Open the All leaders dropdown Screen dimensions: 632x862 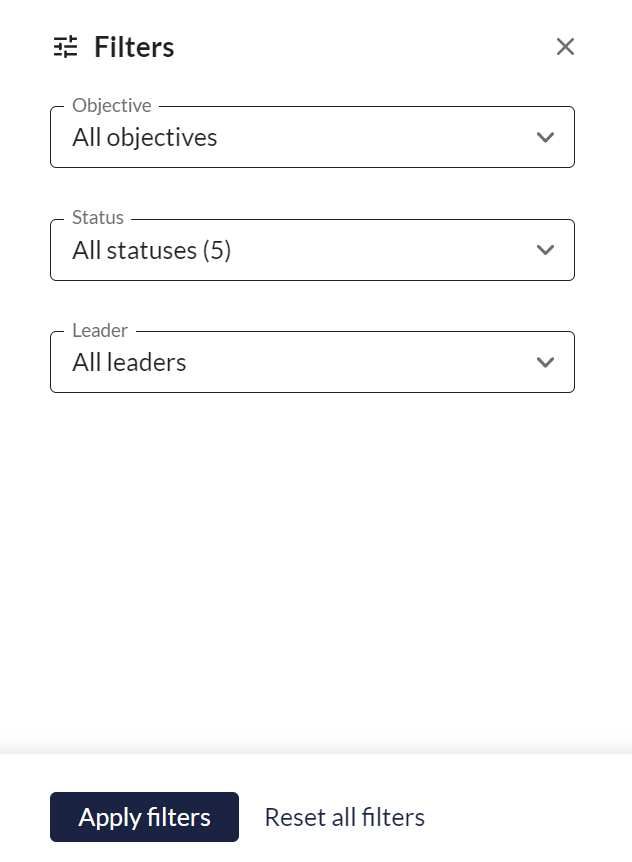312,362
